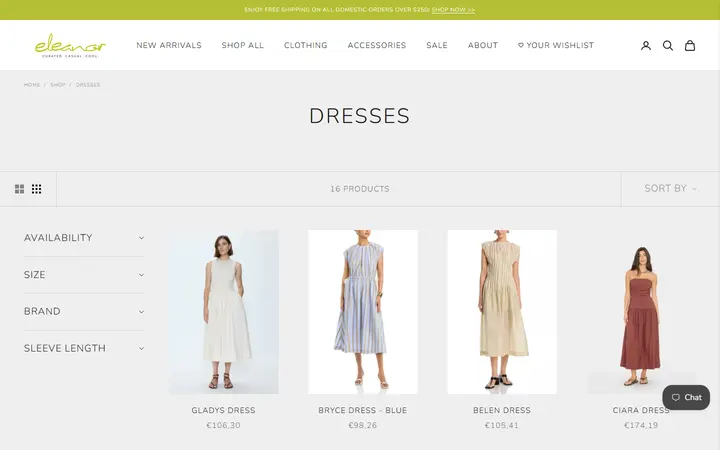The image size is (720, 450).
Task: Open the Bryce Dress - Blue product image
Action: pos(363,312)
